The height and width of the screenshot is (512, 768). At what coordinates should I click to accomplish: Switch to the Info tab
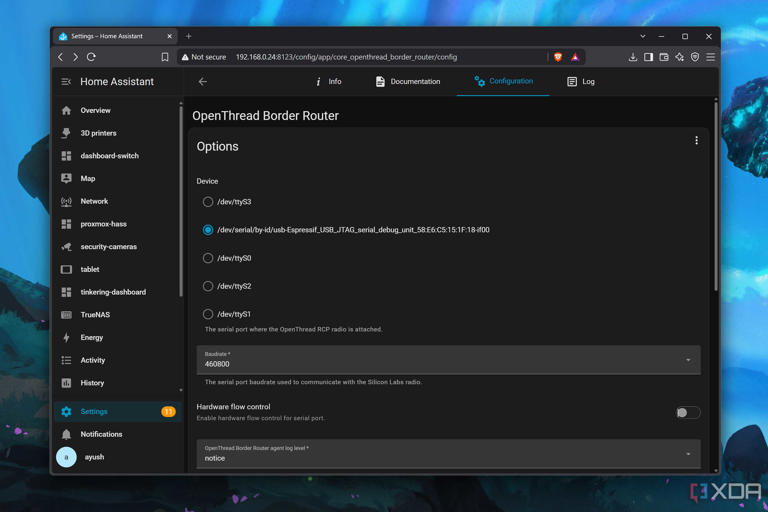click(x=329, y=82)
